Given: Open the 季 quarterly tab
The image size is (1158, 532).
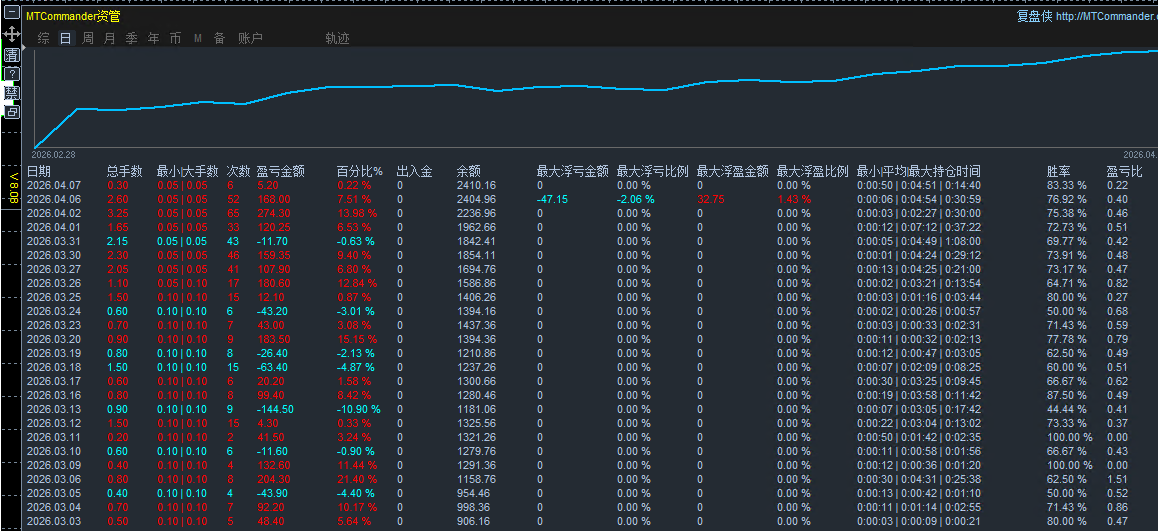Looking at the screenshot, I should tap(131, 38).
